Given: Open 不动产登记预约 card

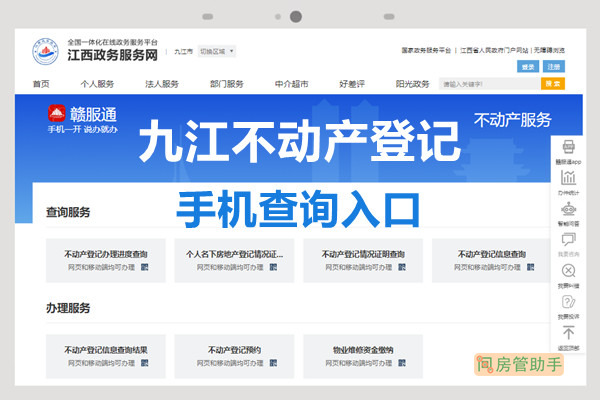Looking at the screenshot, I should (x=234, y=356).
